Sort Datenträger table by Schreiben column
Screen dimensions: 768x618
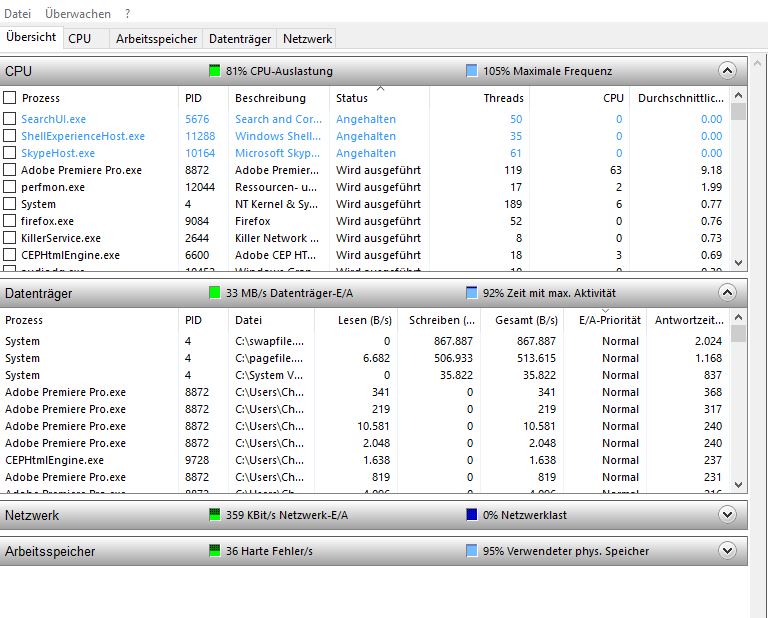(439, 320)
